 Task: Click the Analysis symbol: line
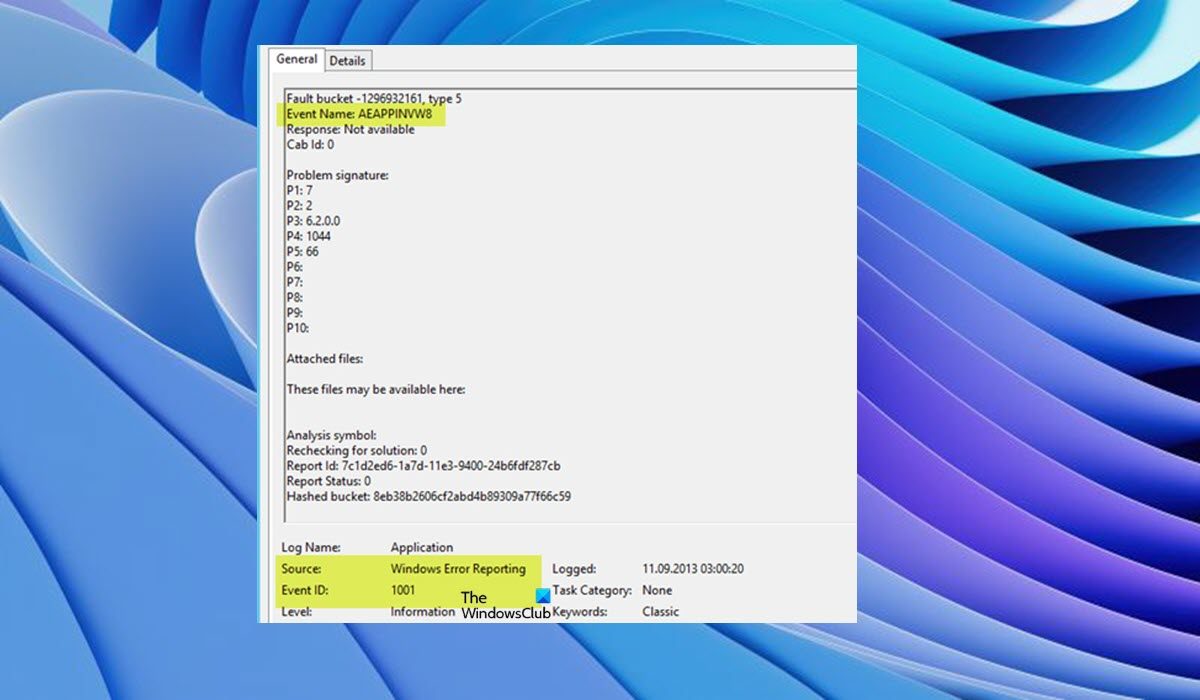coord(331,435)
